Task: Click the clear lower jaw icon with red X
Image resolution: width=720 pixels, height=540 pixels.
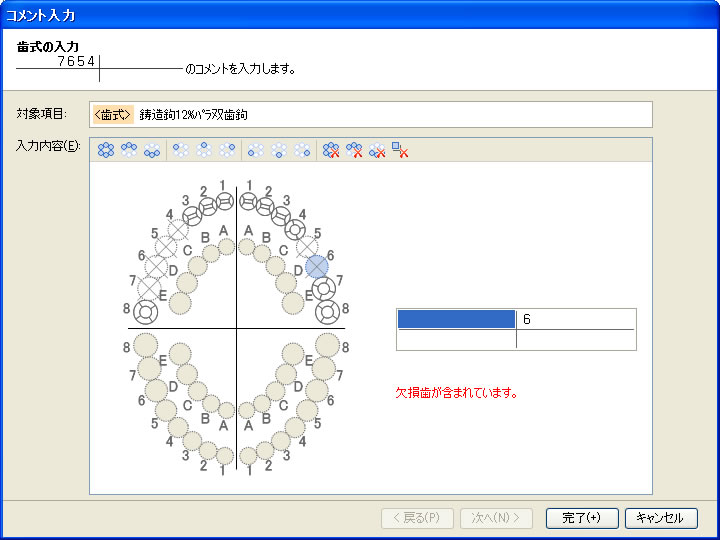Action: pos(377,150)
